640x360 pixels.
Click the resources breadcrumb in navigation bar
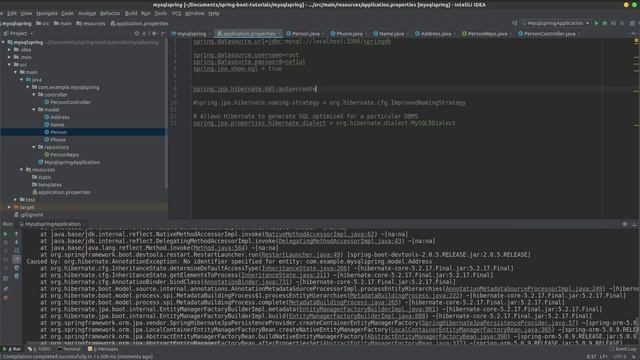coord(91,24)
